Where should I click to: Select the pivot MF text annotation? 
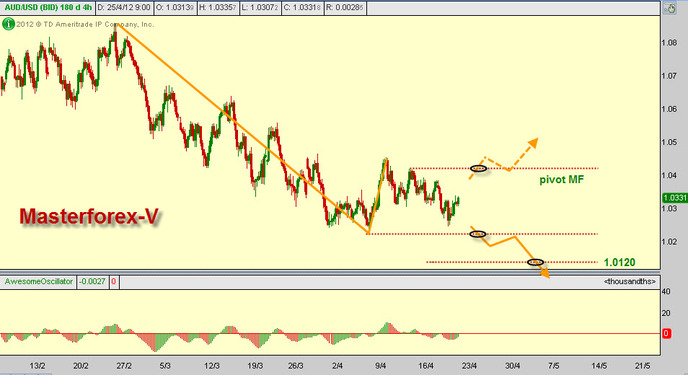click(x=562, y=179)
